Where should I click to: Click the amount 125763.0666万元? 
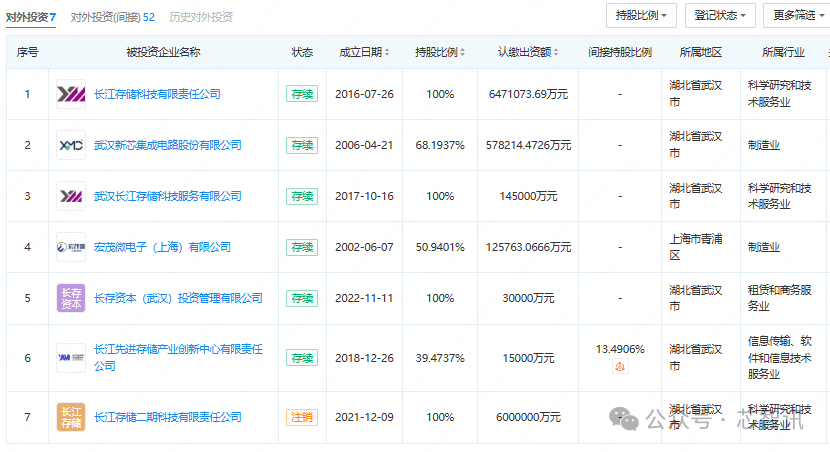pos(528,247)
